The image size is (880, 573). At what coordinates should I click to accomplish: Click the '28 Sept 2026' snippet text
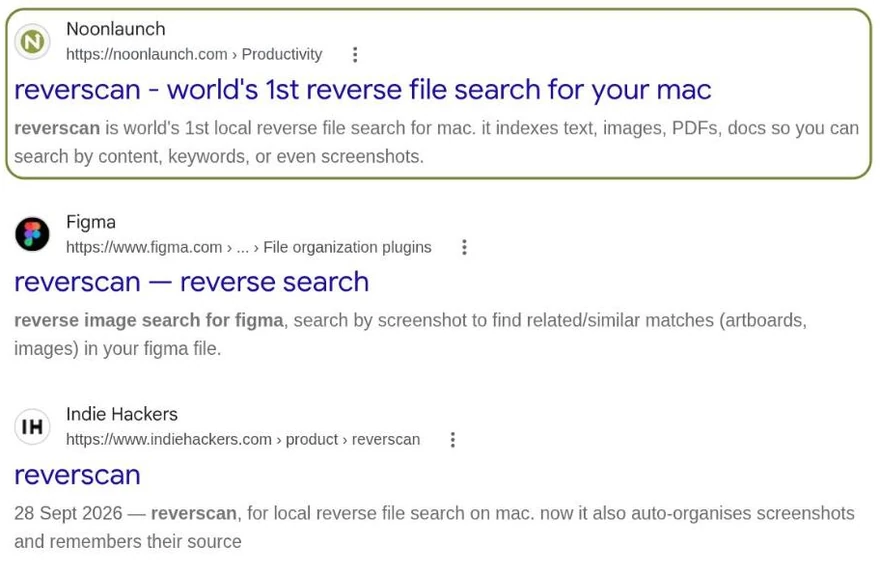click(68, 513)
